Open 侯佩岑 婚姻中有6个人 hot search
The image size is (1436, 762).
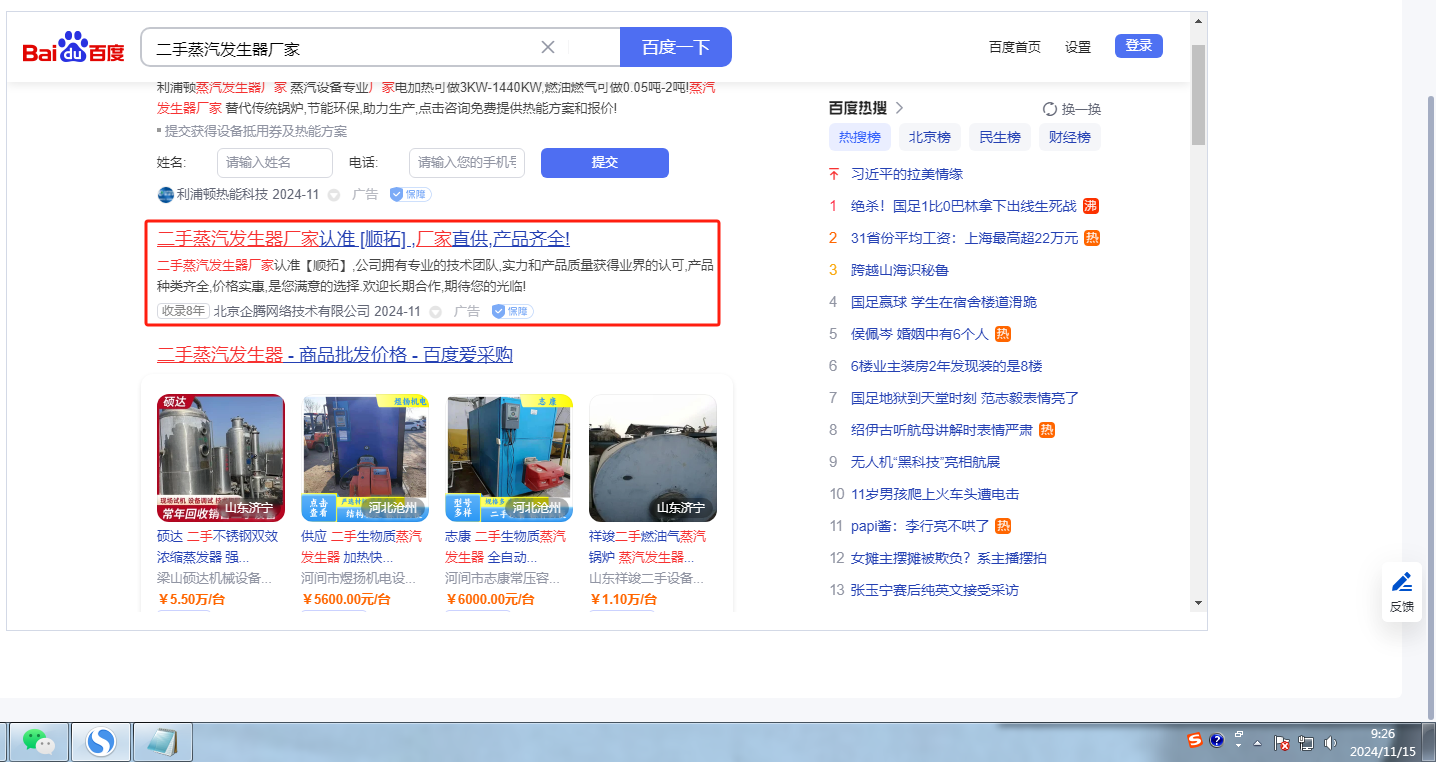click(919, 334)
